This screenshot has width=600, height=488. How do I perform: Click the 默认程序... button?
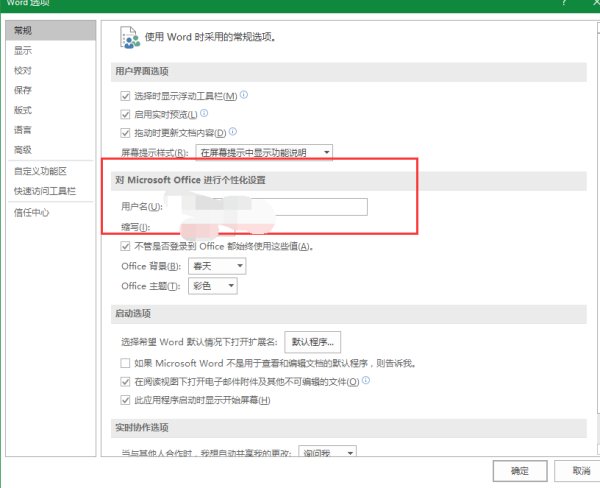pyautogui.click(x=313, y=342)
